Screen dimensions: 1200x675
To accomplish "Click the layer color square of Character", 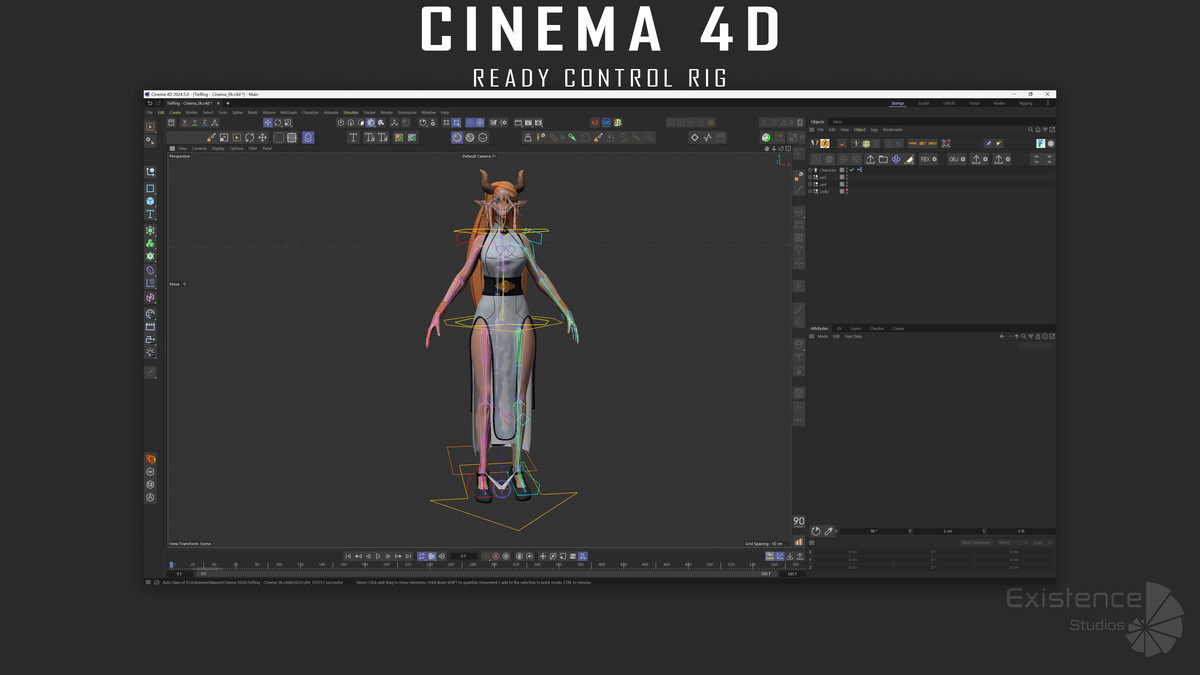I will [x=842, y=170].
